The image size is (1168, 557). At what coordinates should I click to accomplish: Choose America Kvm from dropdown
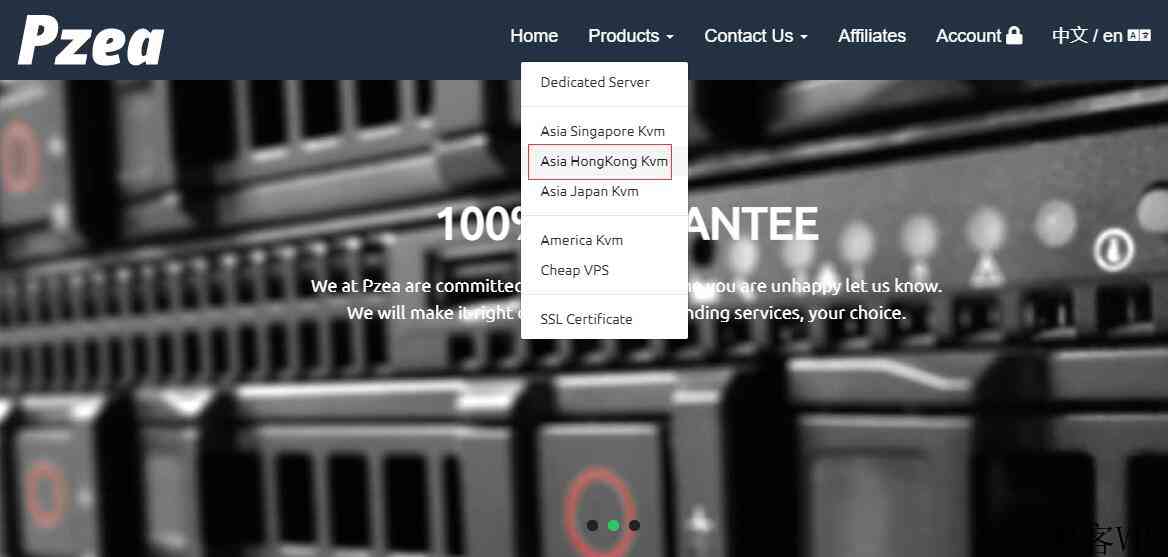pyautogui.click(x=581, y=240)
